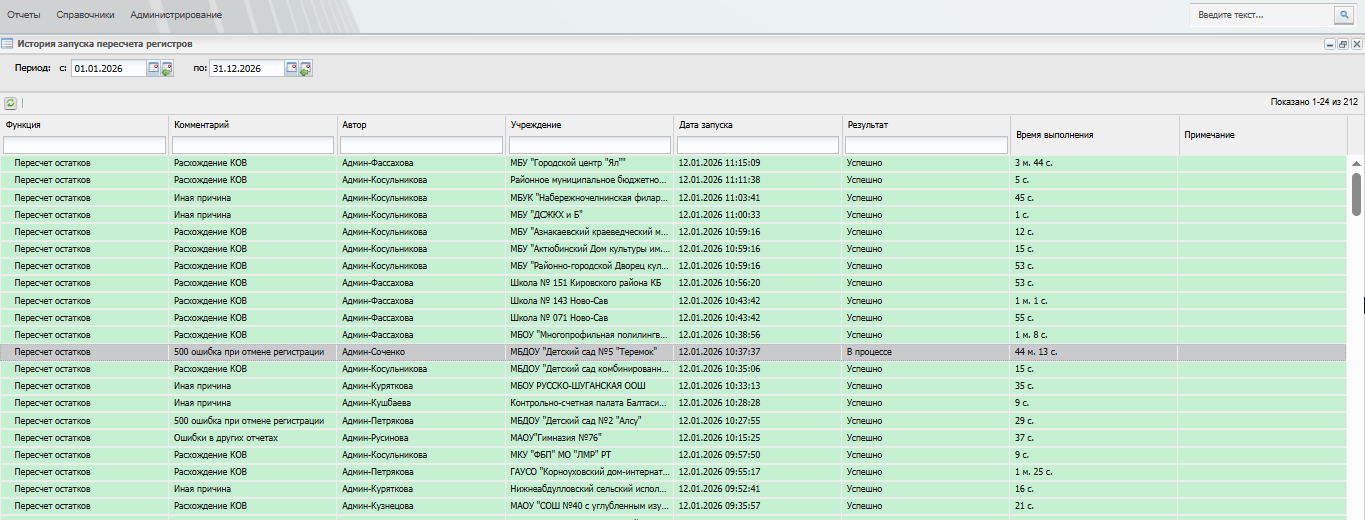Click institution МБУ "ДСЖКХ и Б"

click(546, 215)
